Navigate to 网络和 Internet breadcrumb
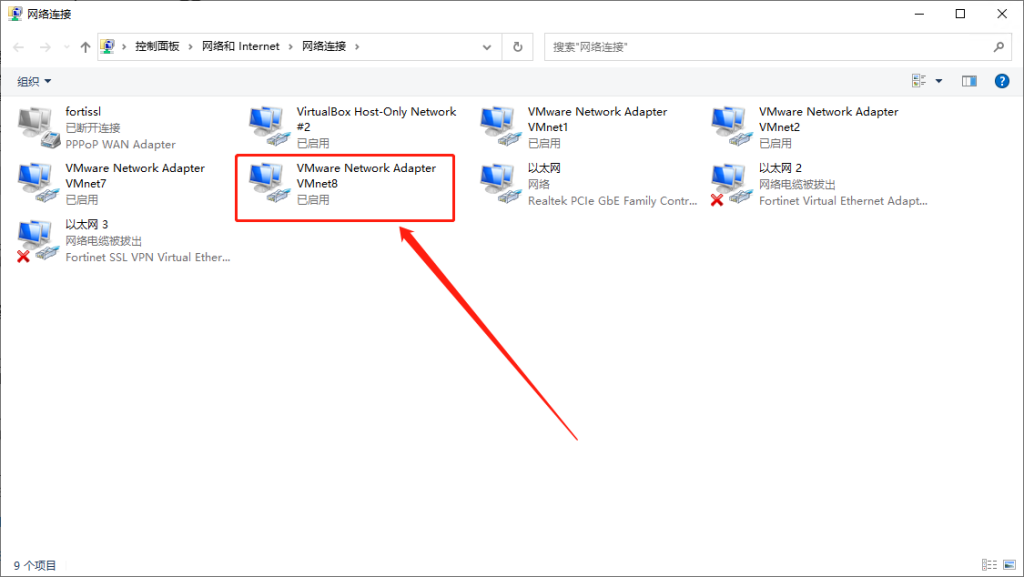 240,46
